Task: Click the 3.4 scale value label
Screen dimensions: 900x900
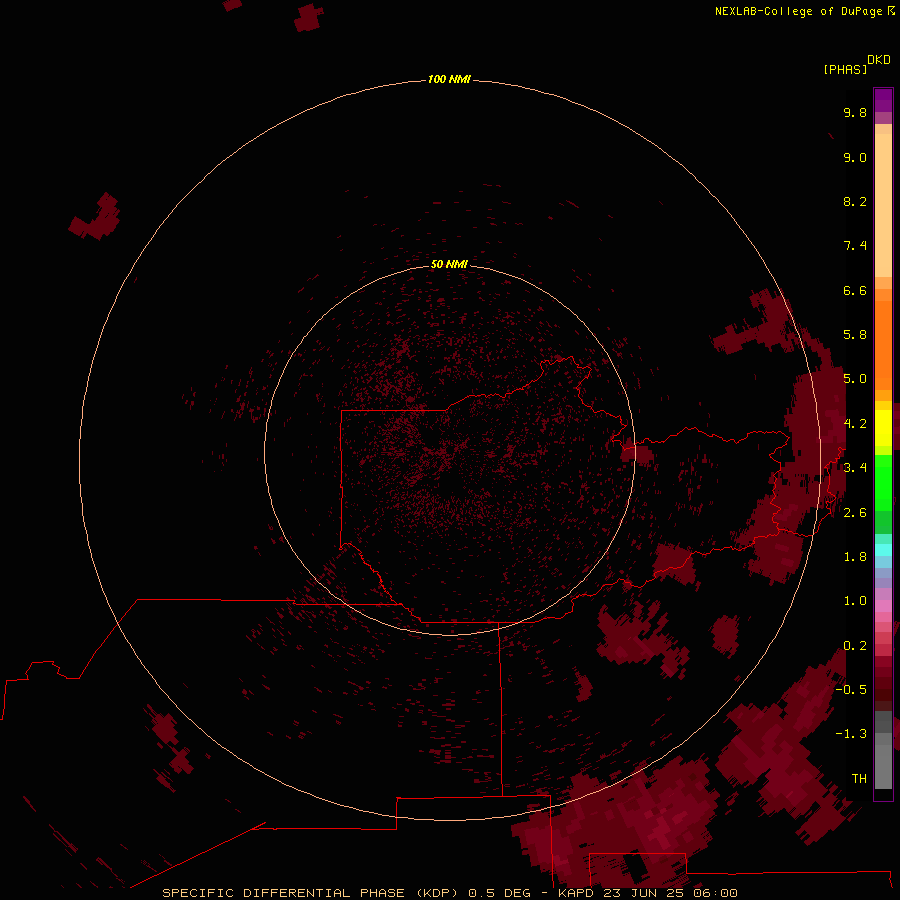Action: 855,468
